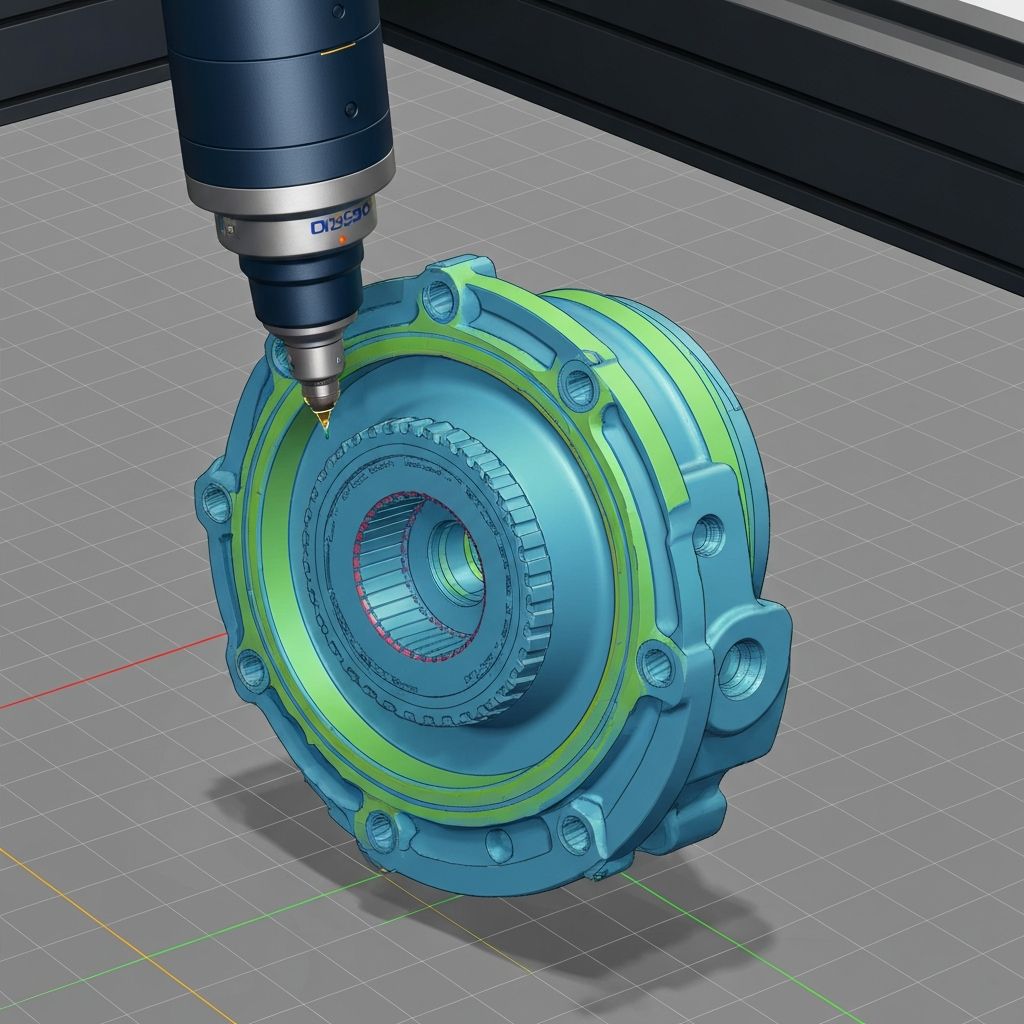Click the probe stylus tip touching the part
Viewport: 1024px width, 1024px height.
[325, 428]
